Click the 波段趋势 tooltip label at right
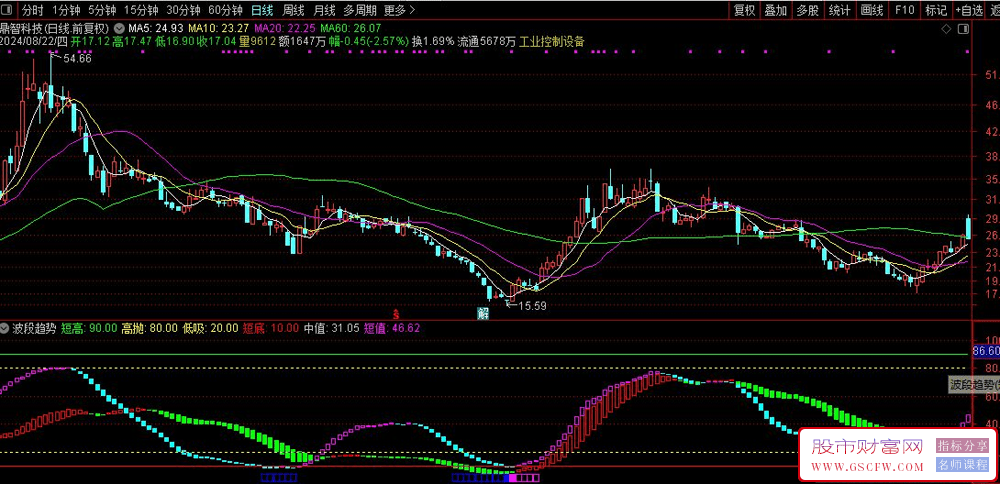The height and width of the screenshot is (484, 1000). click(974, 385)
